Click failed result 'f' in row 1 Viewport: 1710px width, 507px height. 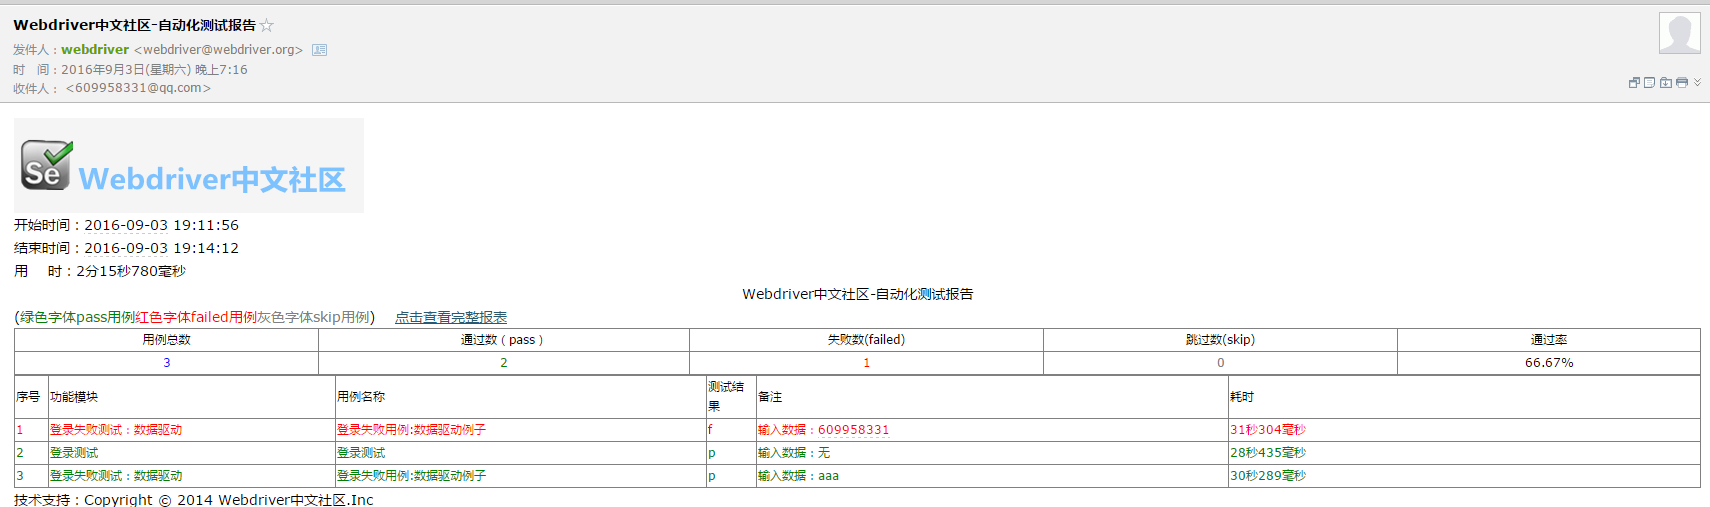(710, 430)
